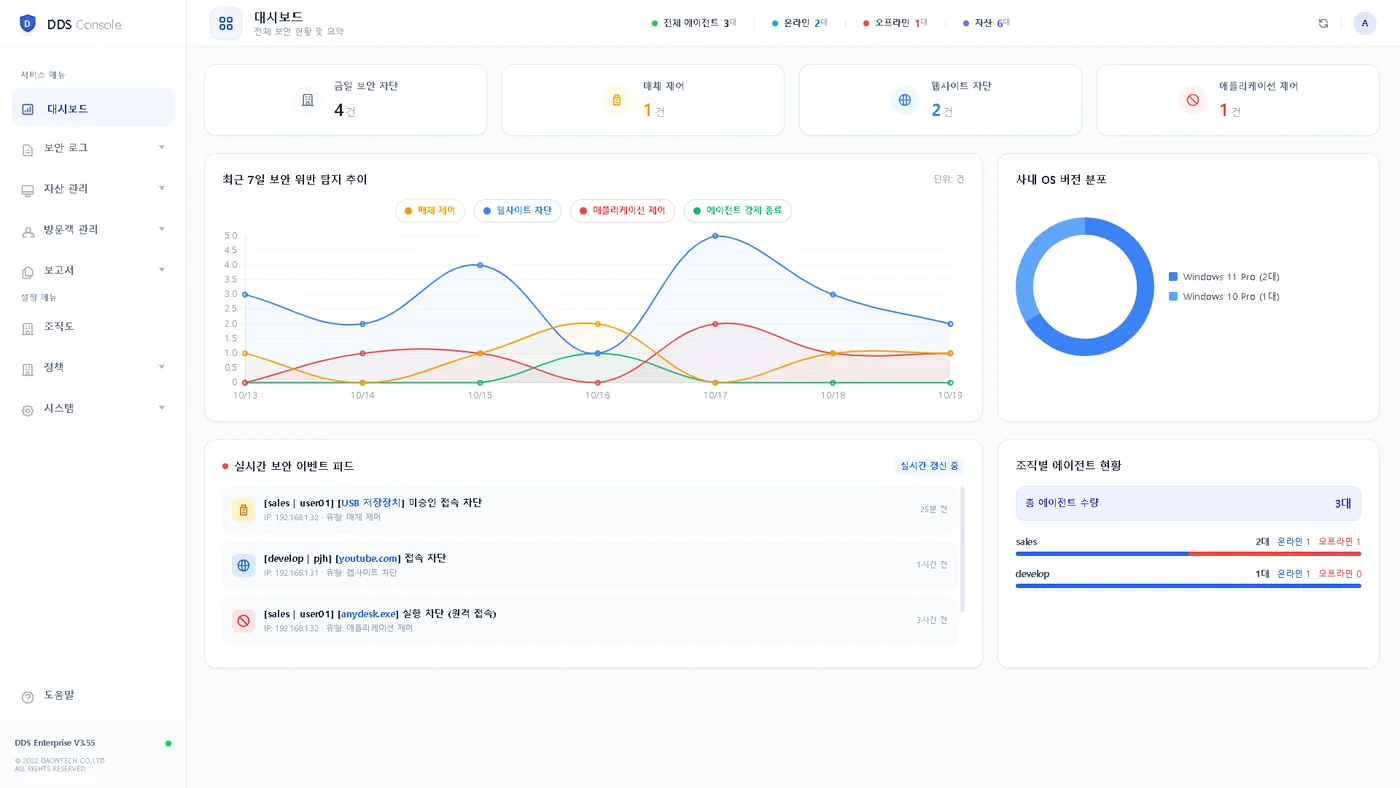The image size is (1400, 788).
Task: Click the USB icon on 매체 제어 card
Action: 616,100
